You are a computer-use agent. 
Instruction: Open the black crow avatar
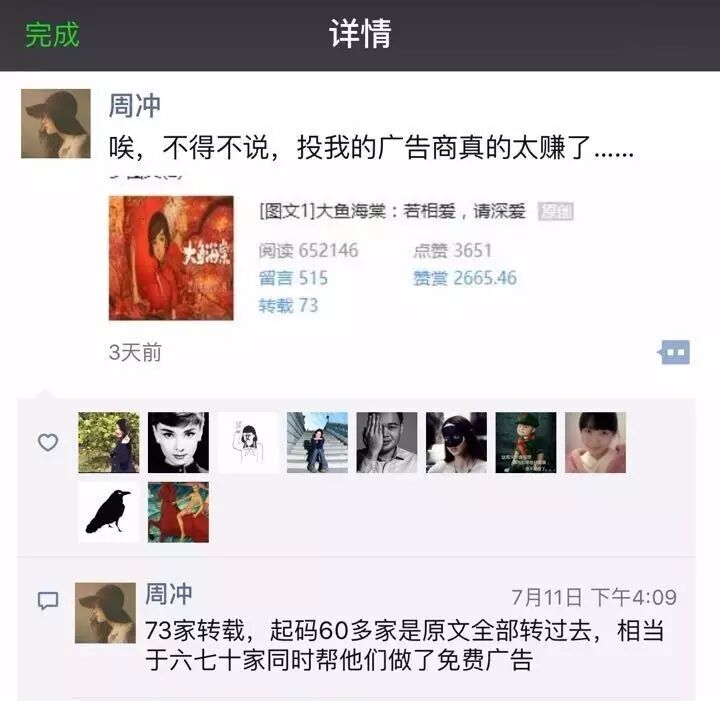pyautogui.click(x=109, y=512)
